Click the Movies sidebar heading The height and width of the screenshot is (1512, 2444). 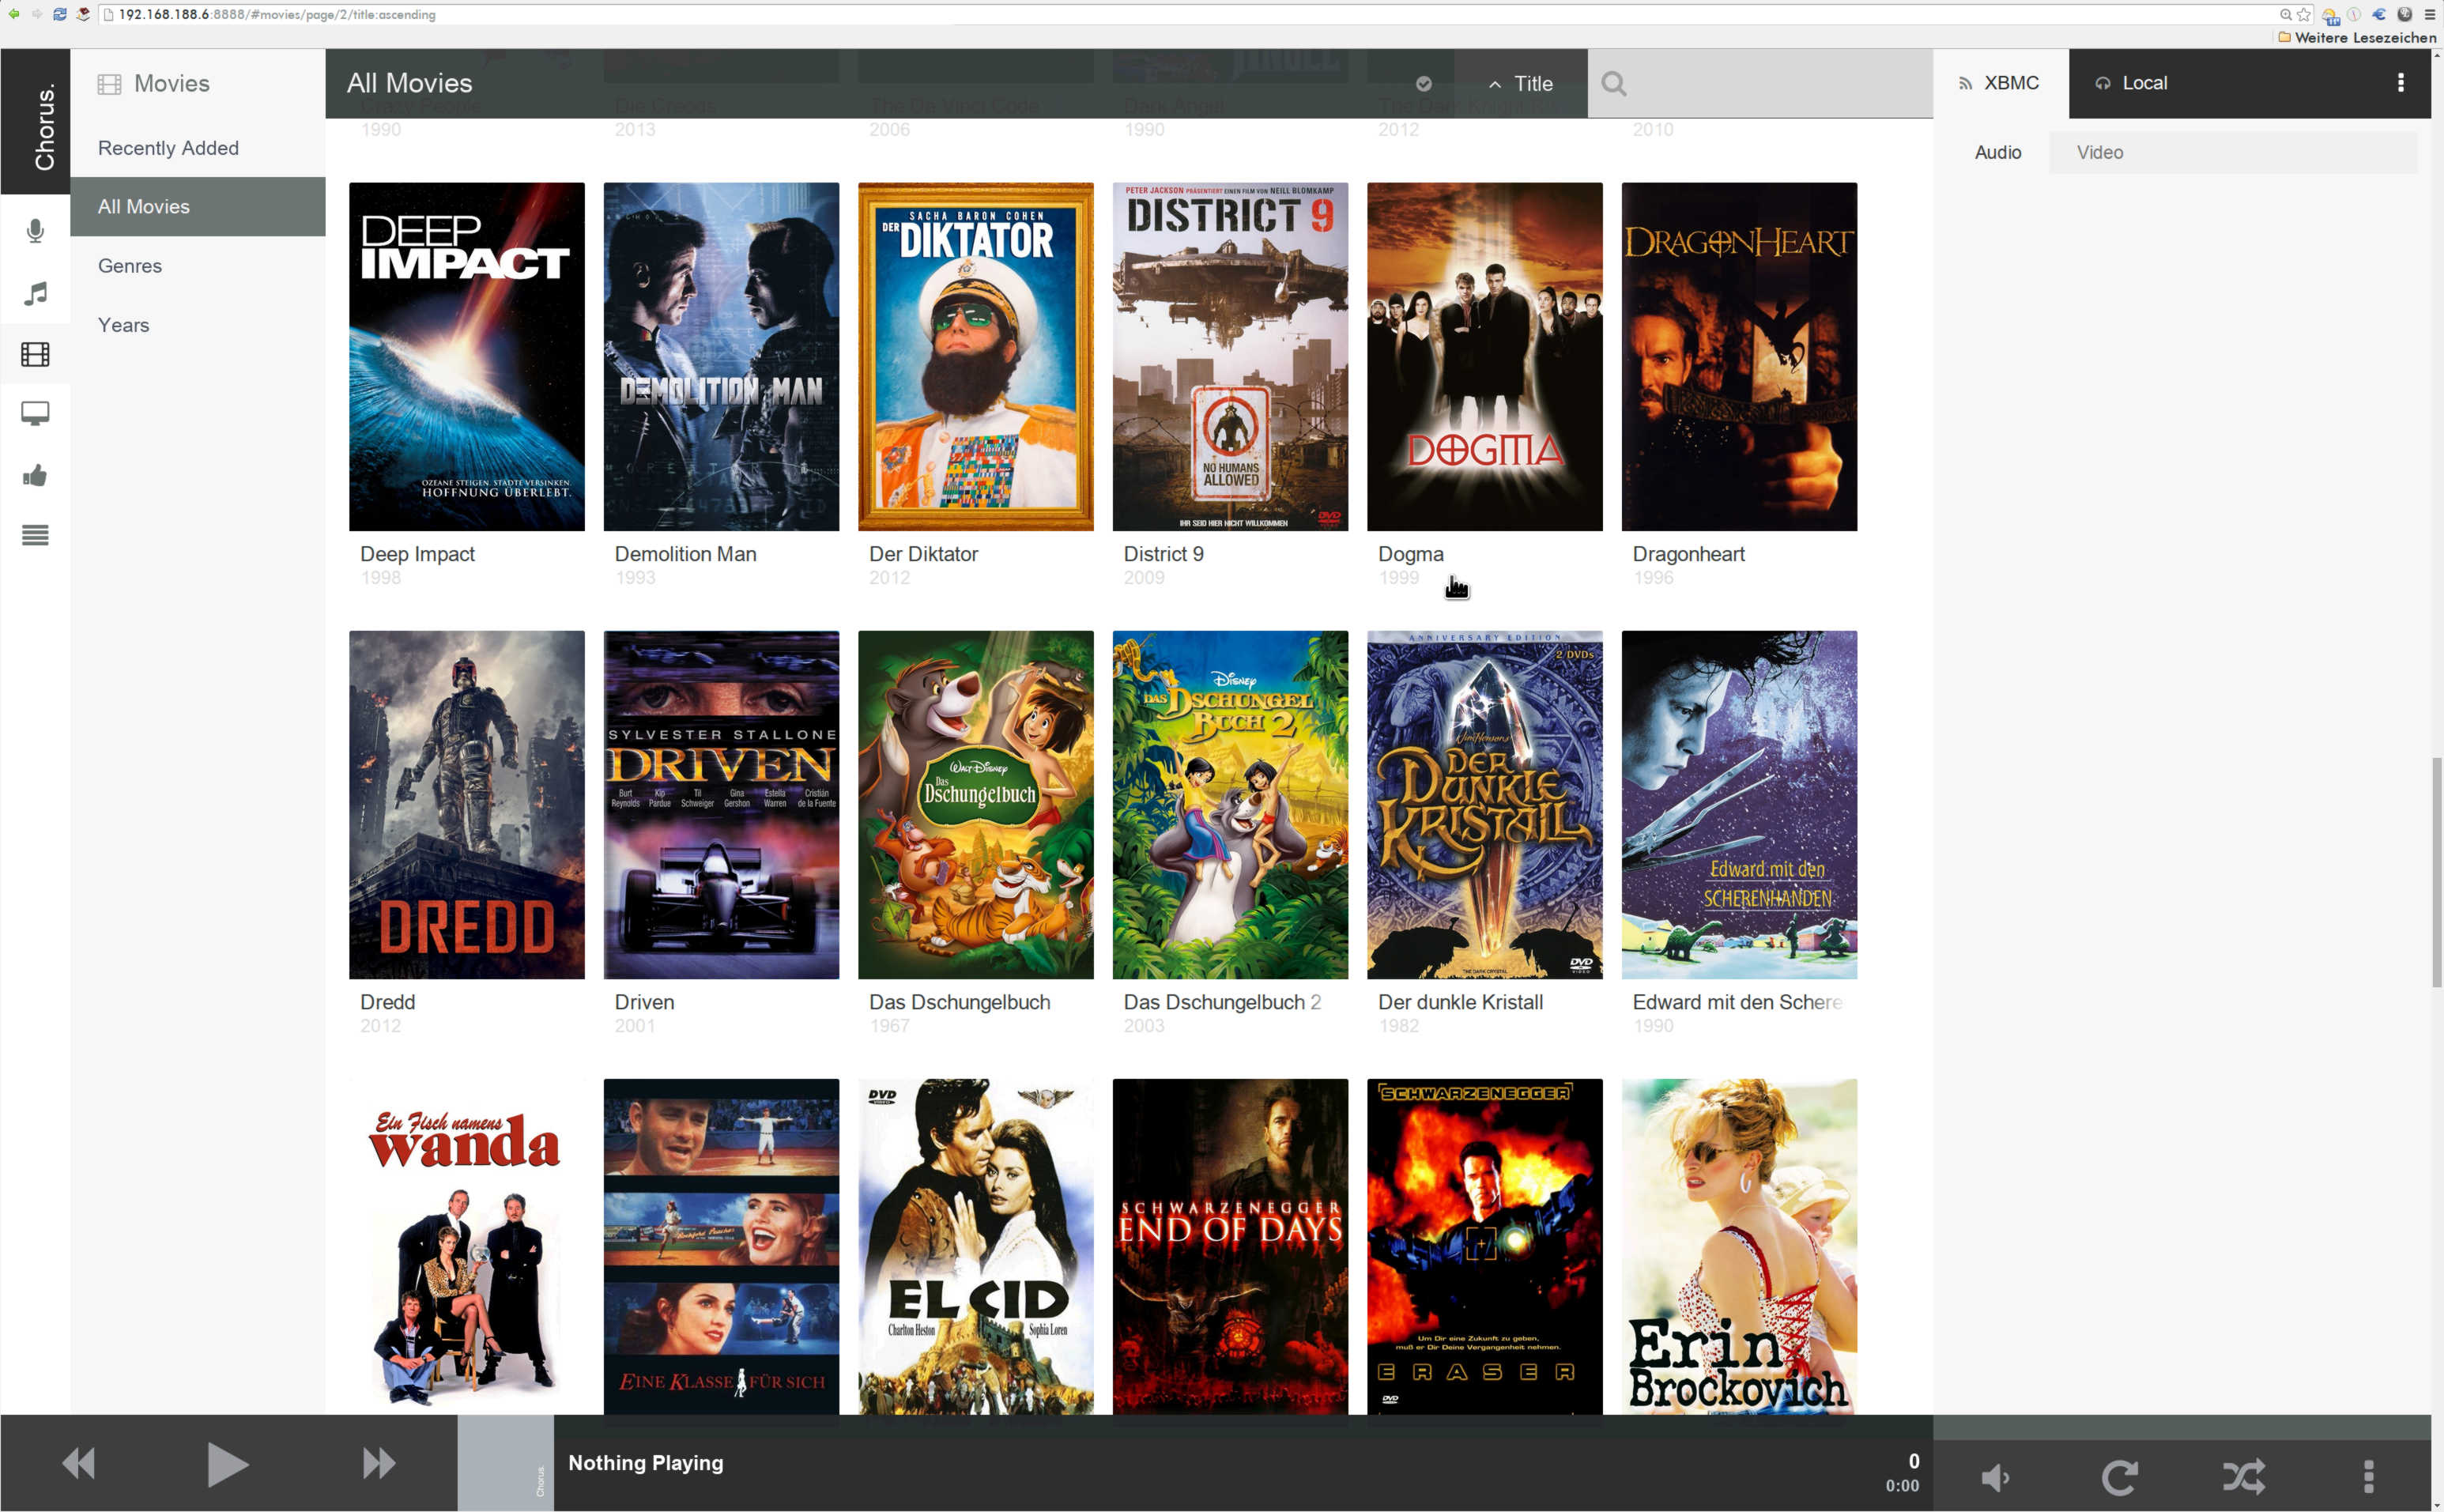tap(154, 84)
